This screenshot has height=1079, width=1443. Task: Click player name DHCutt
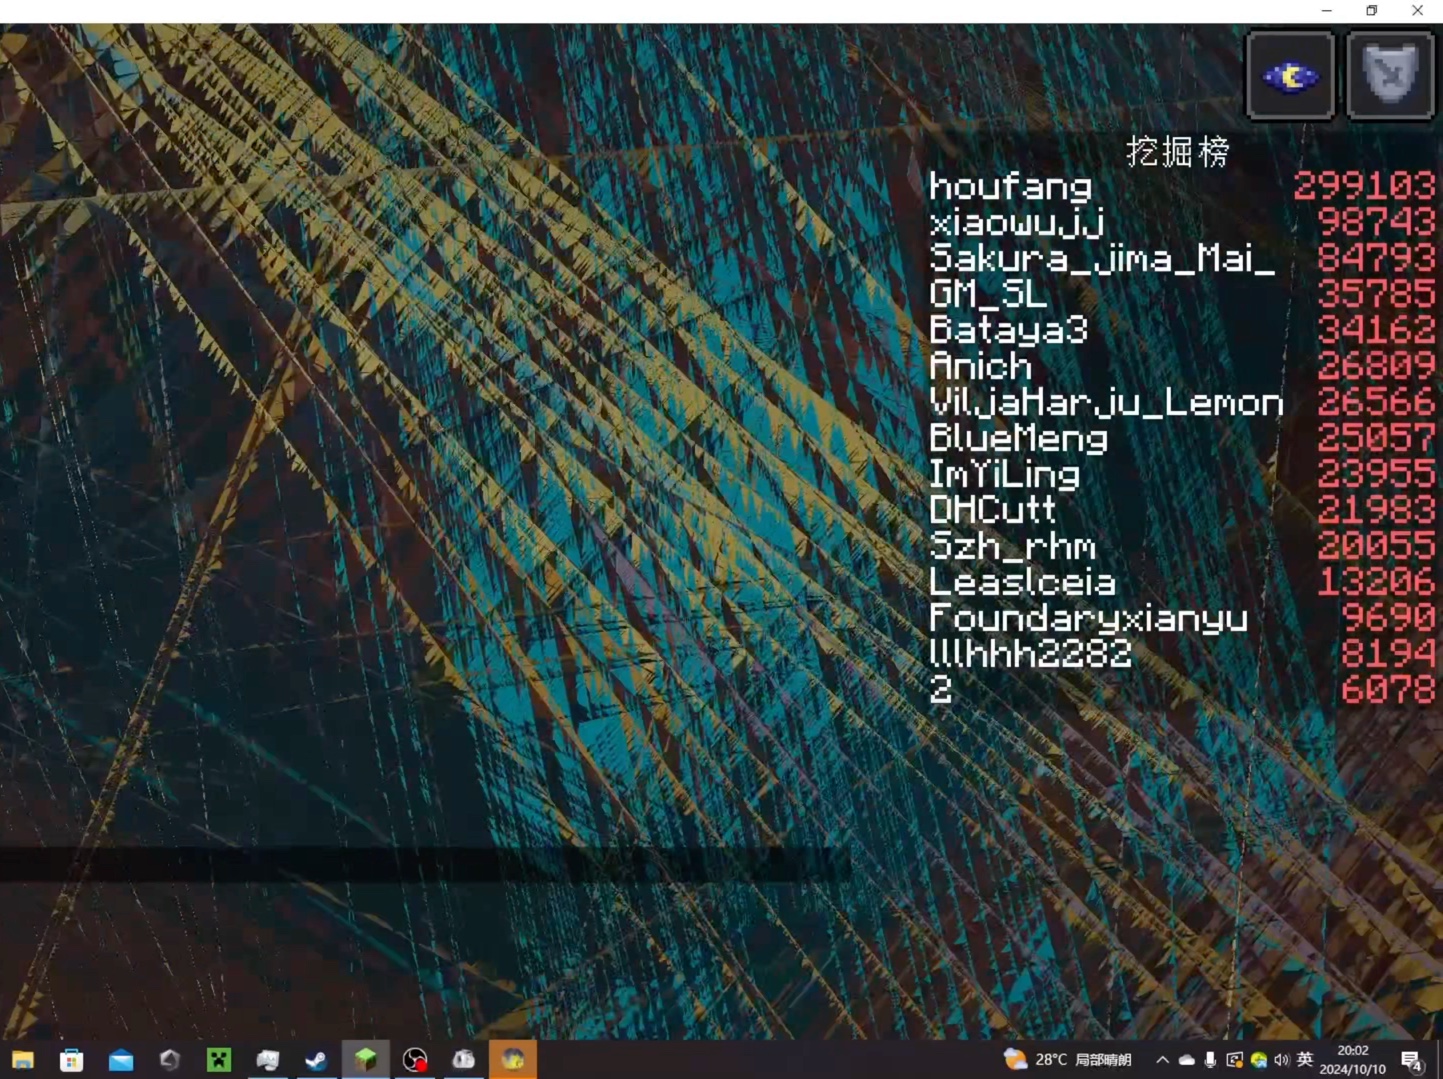(992, 510)
